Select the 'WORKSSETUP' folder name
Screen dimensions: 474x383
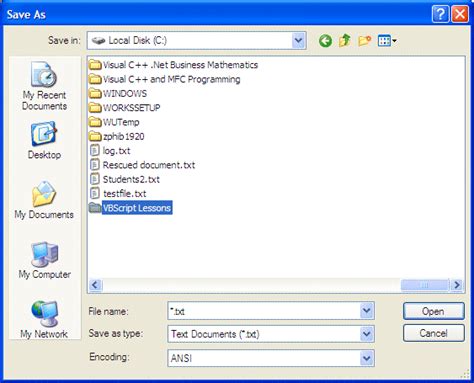pos(131,108)
